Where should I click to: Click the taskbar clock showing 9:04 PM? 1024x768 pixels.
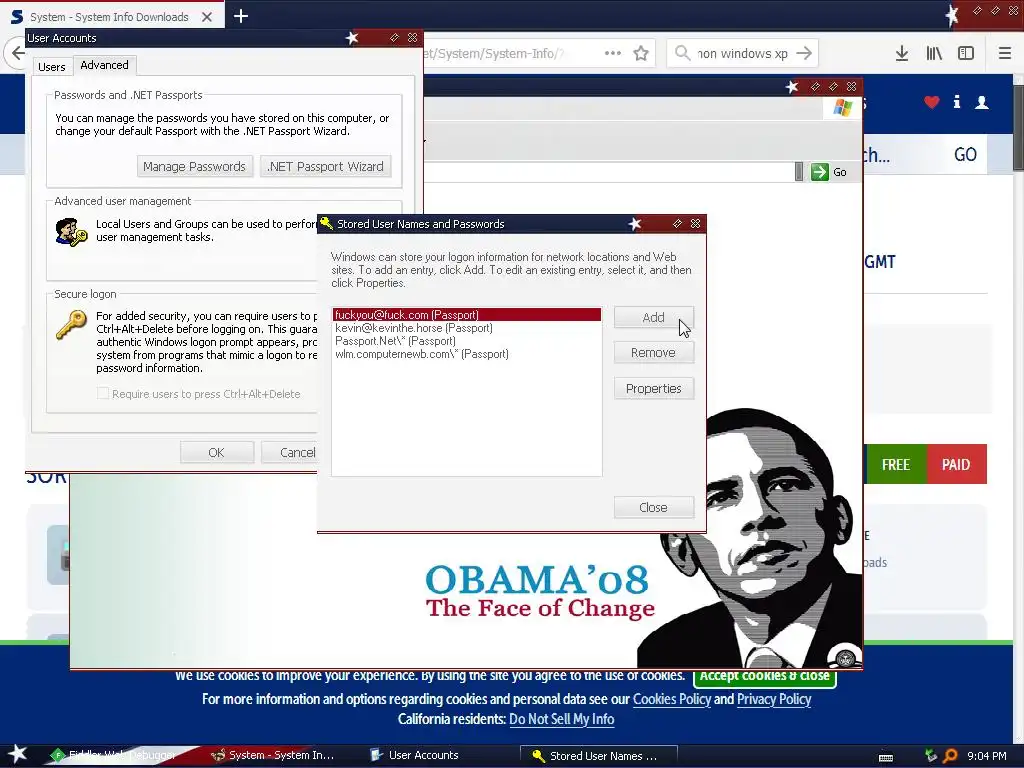coord(987,756)
